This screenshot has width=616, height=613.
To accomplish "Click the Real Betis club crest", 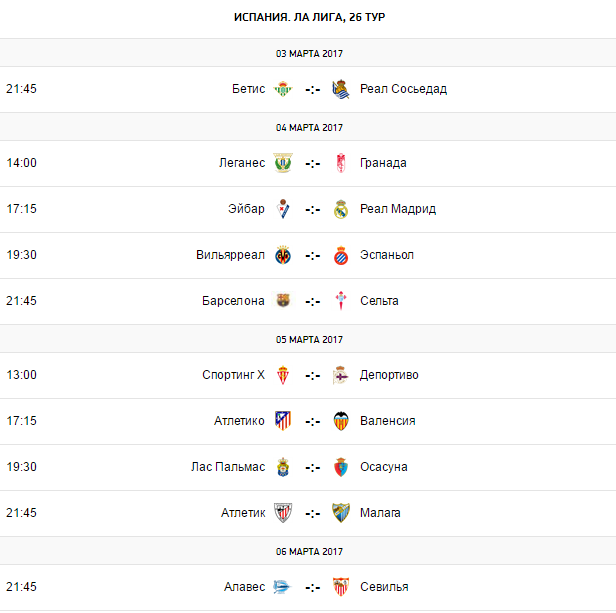I will point(283,89).
